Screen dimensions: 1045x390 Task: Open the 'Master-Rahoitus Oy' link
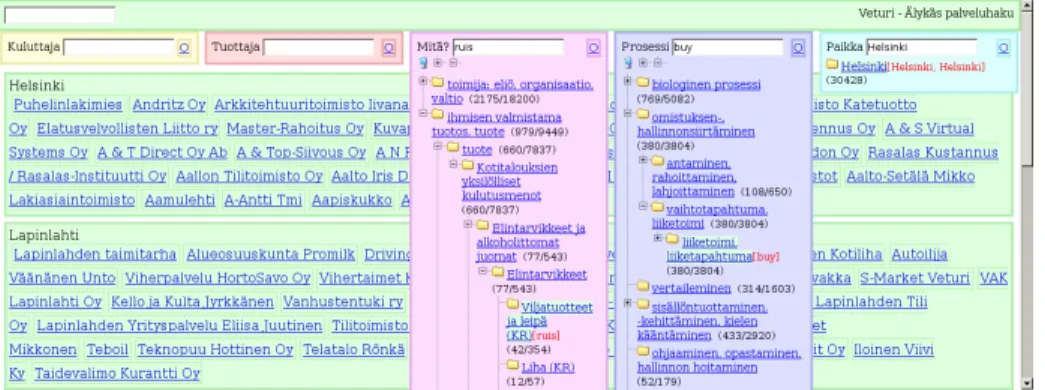295,128
